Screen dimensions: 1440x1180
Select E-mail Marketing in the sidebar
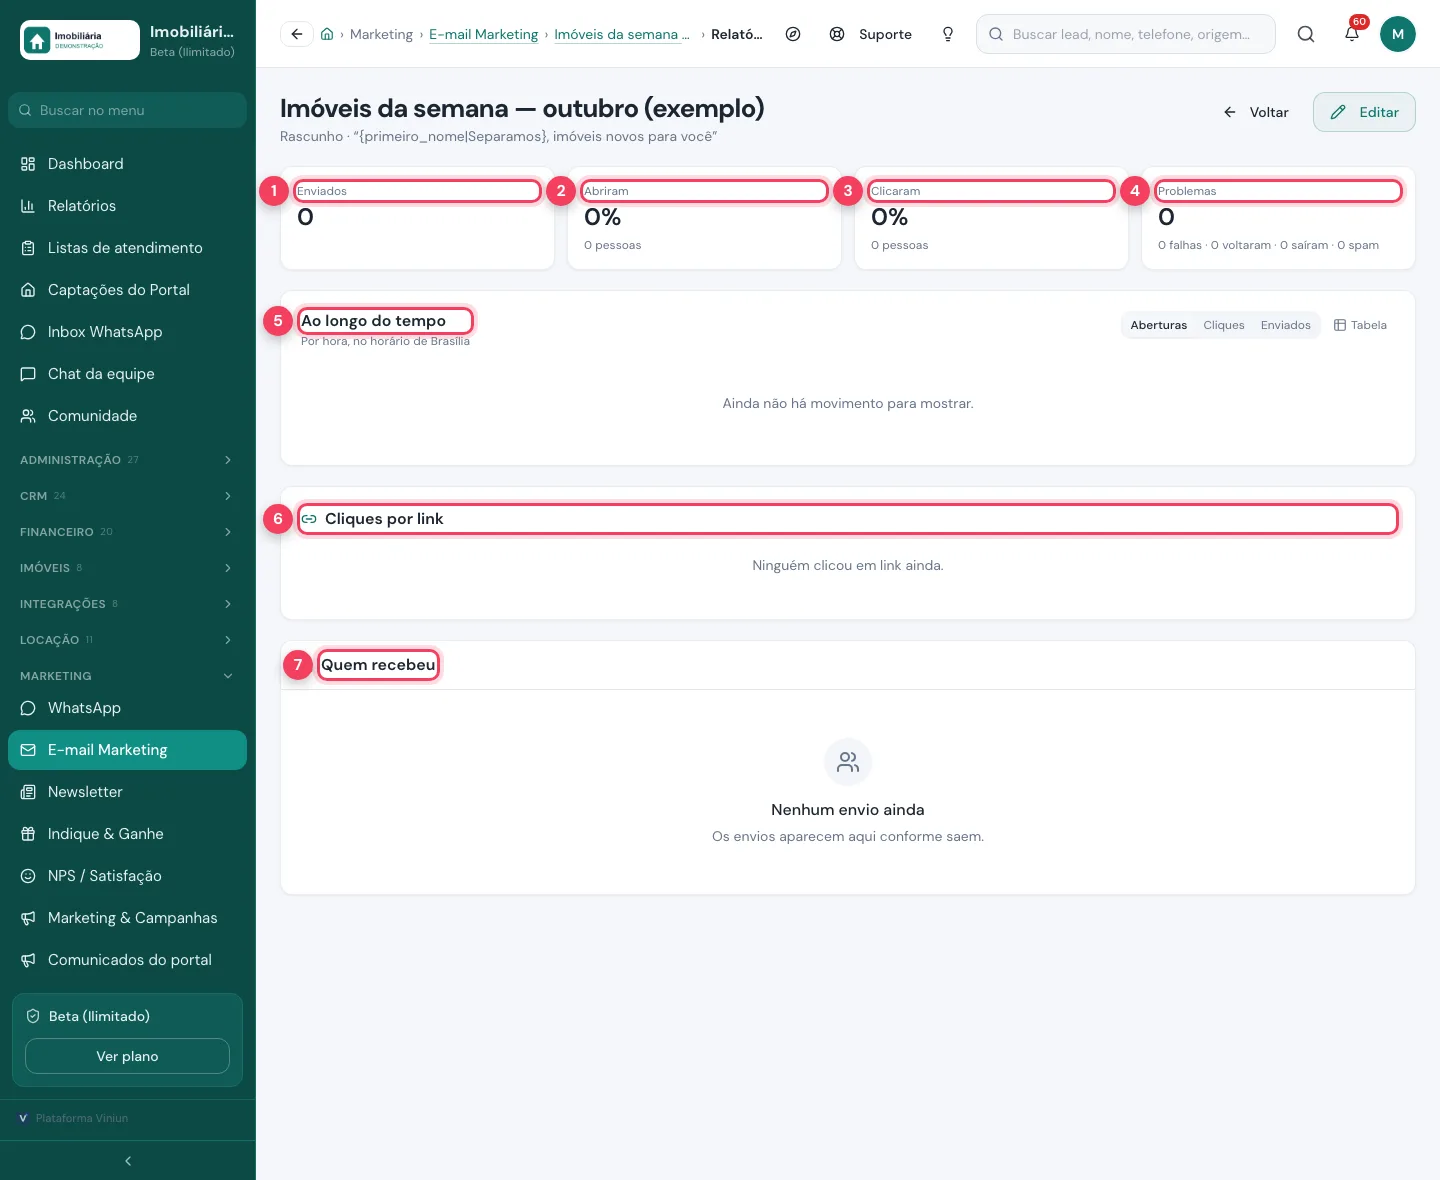pos(127,750)
